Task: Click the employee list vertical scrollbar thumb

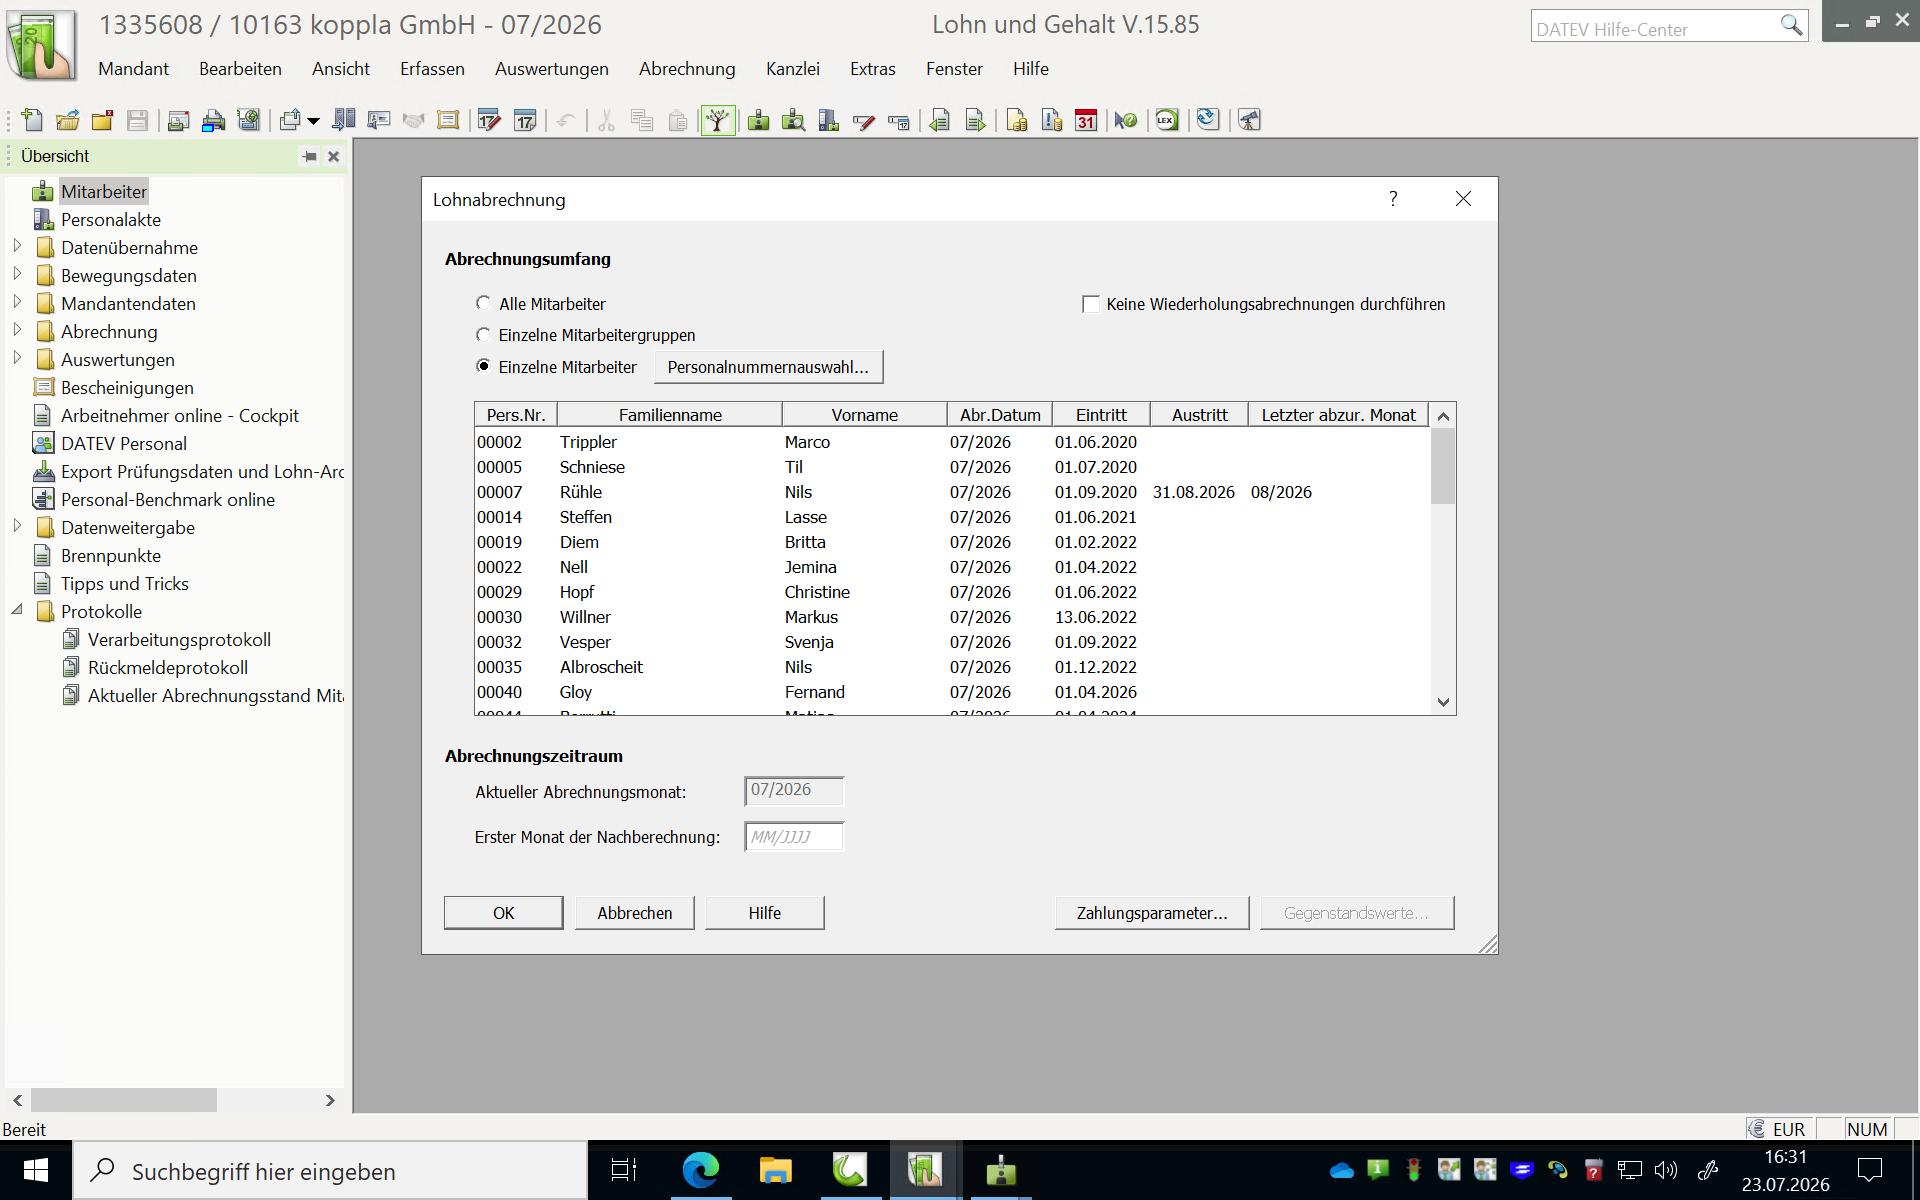Action: [1443, 466]
